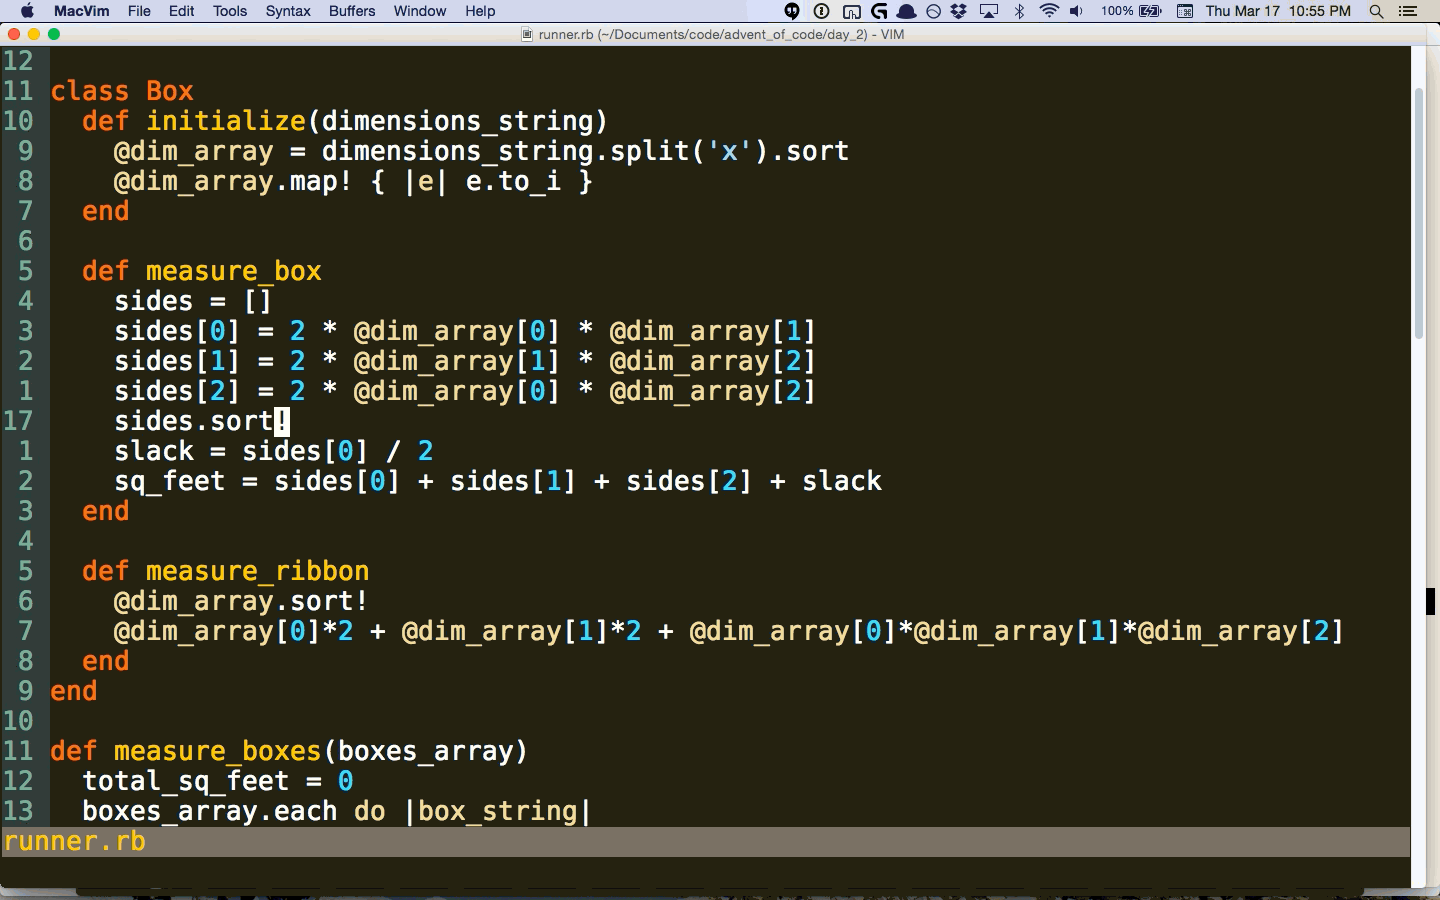Click the vertical scrollbar thumb
The image size is (1440, 900).
point(1418,213)
